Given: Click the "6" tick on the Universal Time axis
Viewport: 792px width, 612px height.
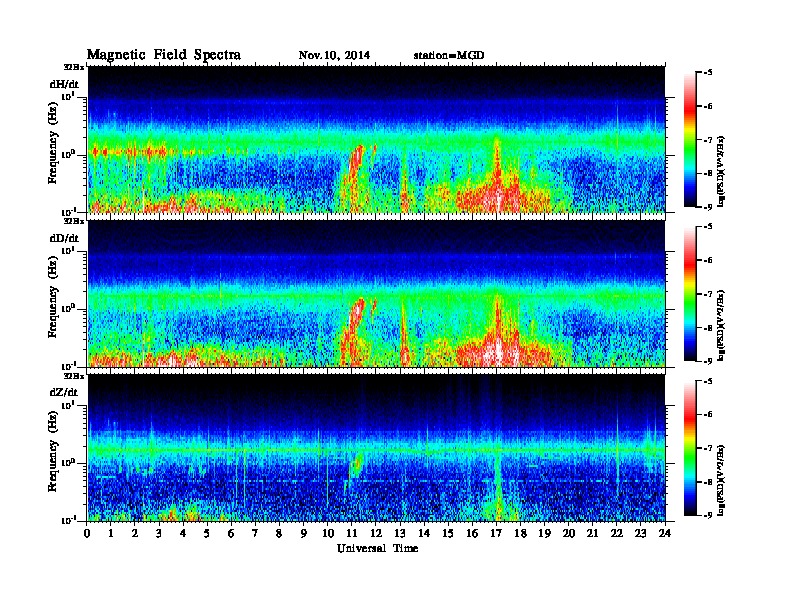Looking at the screenshot, I should 231,534.
